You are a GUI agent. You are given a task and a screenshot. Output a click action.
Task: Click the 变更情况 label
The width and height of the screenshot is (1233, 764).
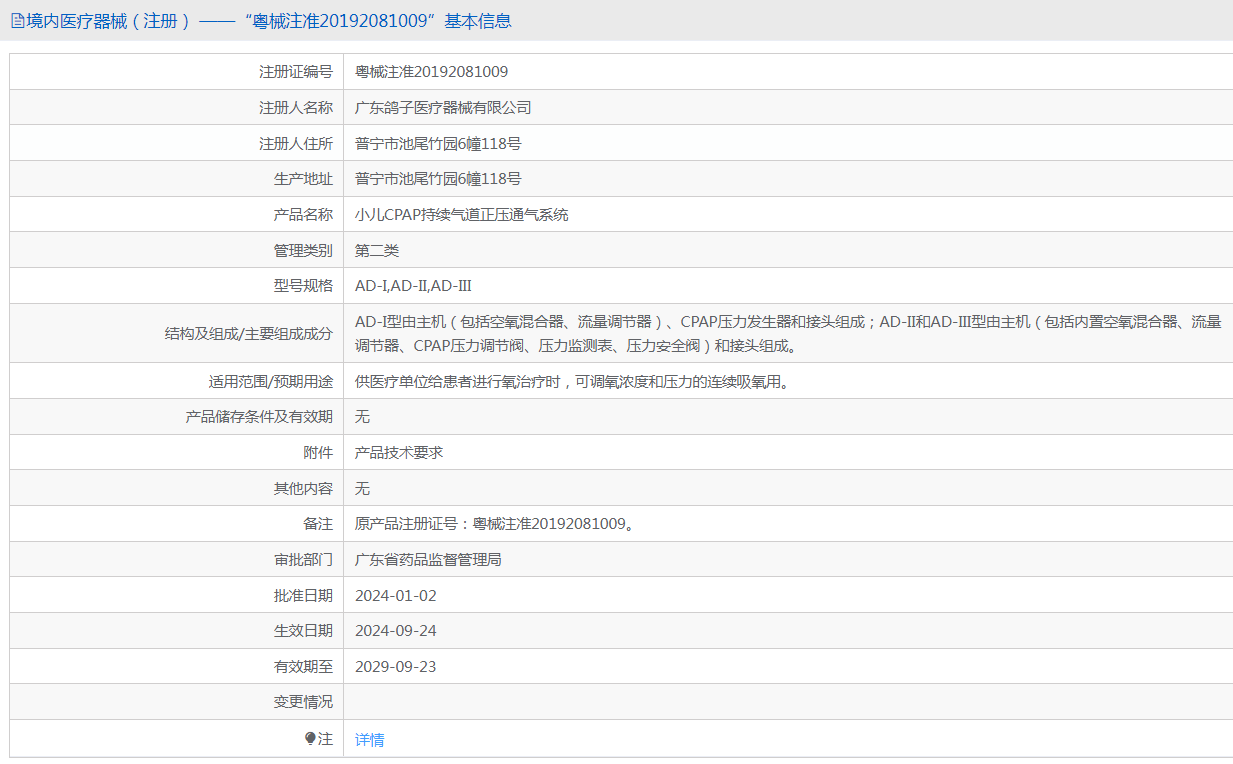303,702
